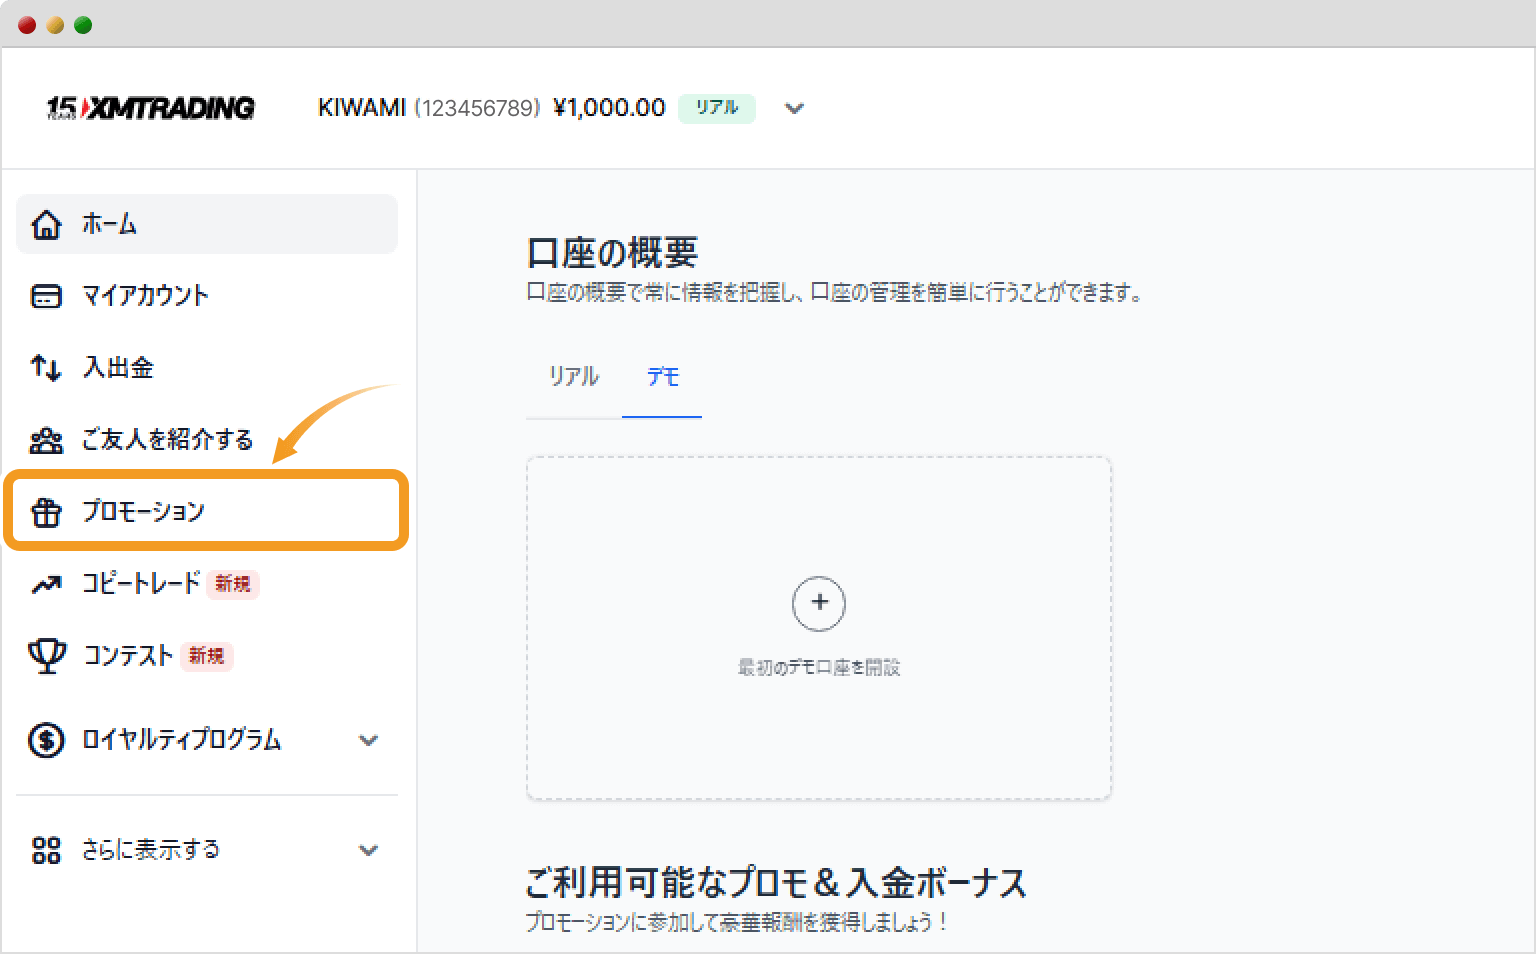The image size is (1536, 954).
Task: Select the プロモーション gift icon
Action: click(46, 511)
